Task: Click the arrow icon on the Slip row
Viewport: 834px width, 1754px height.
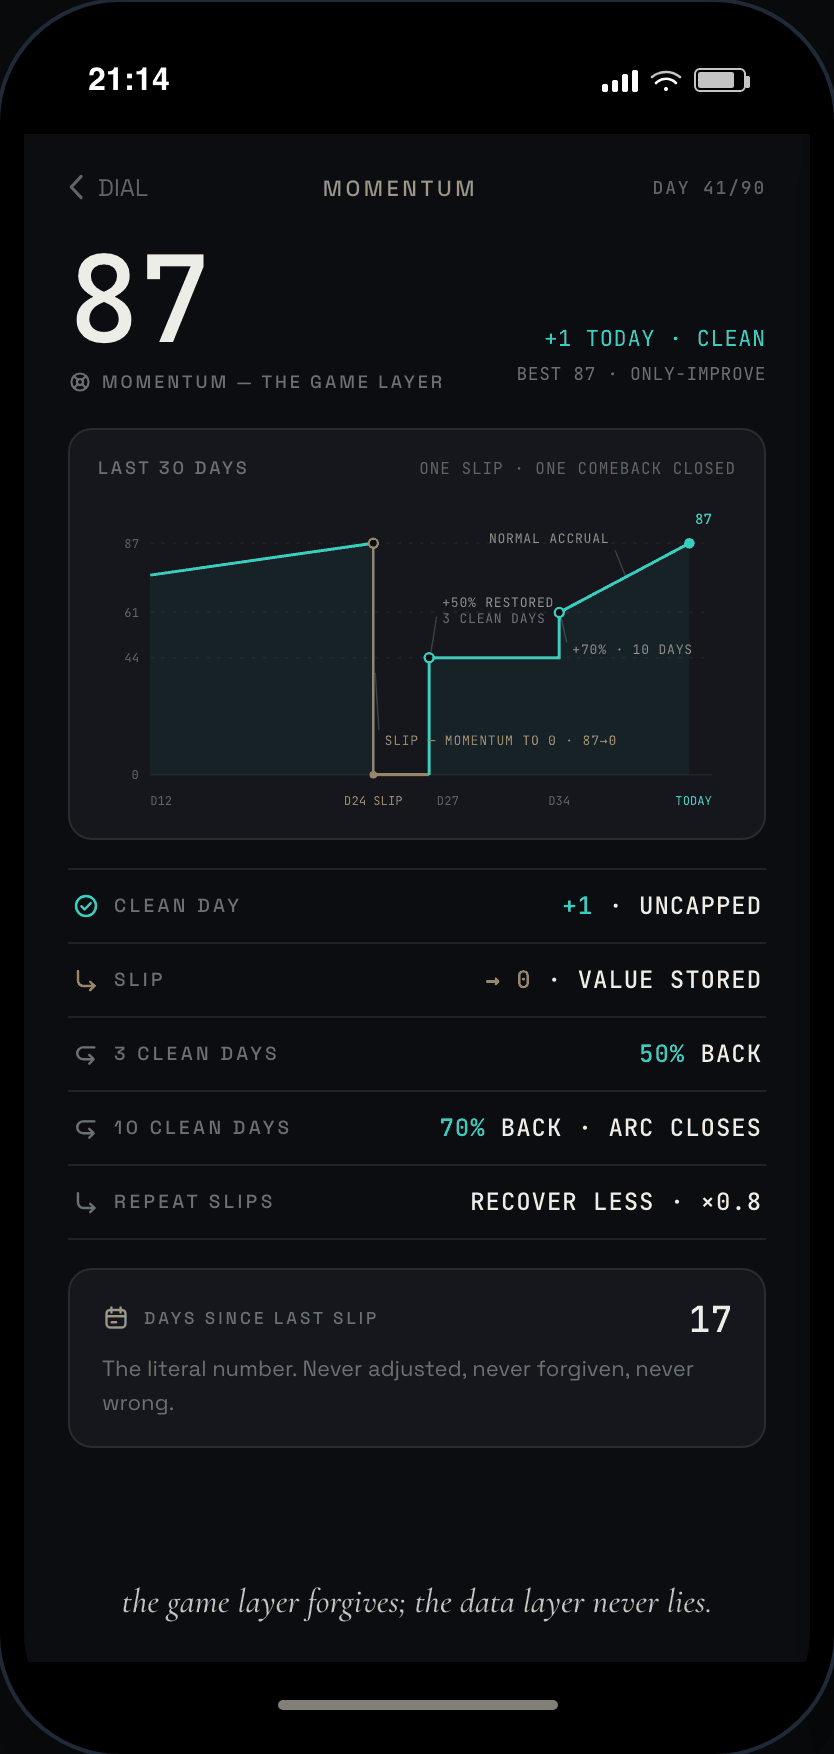Action: (86, 980)
